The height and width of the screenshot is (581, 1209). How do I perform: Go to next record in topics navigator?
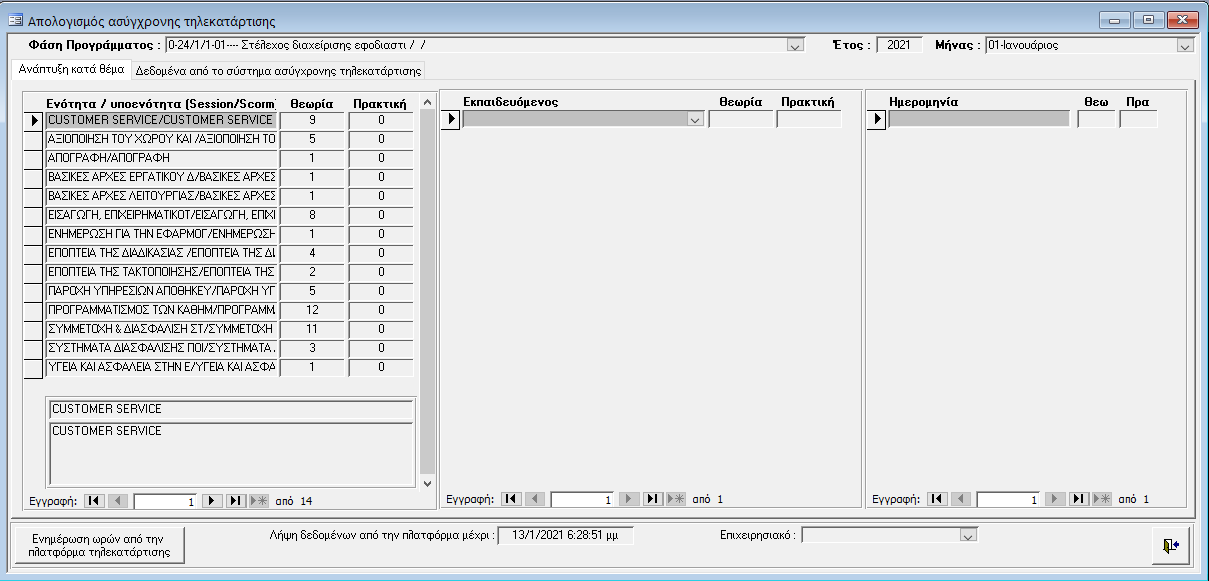212,500
